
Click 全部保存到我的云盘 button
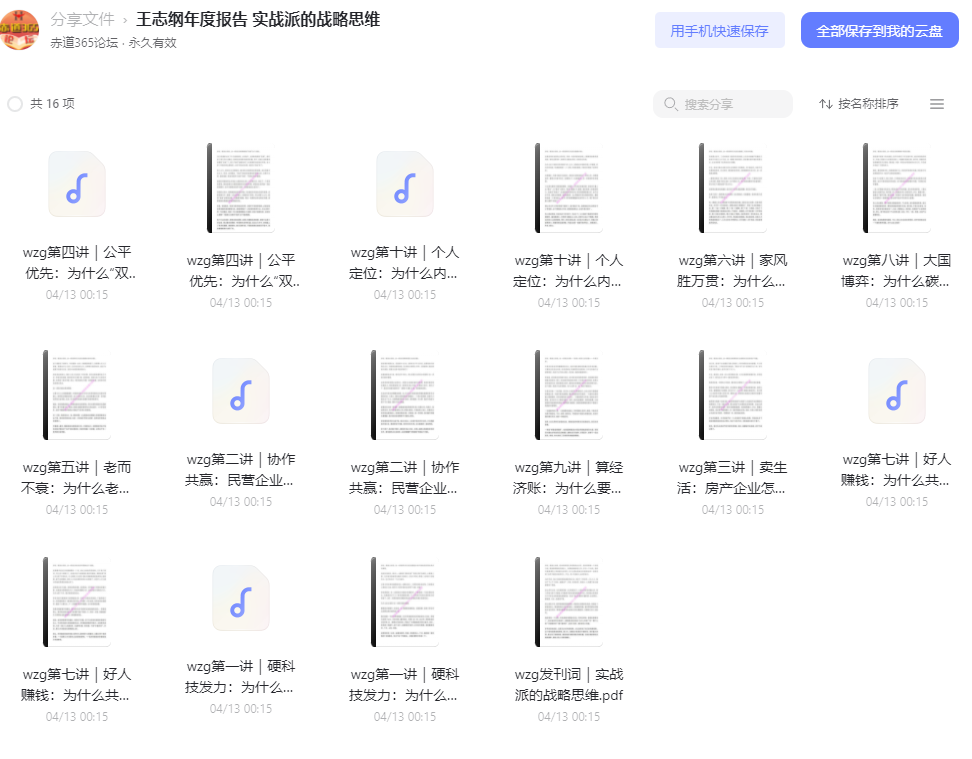880,30
